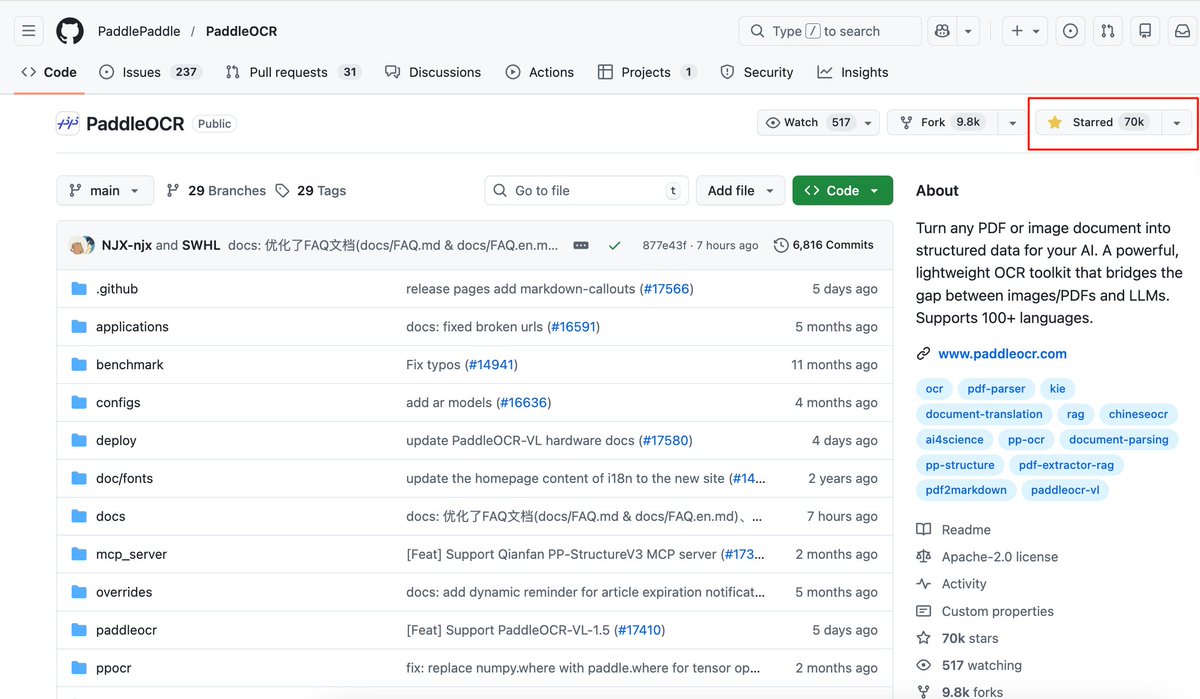Open the issues inbox icon in header
Screen dimensions: 1200x699
[1070, 31]
